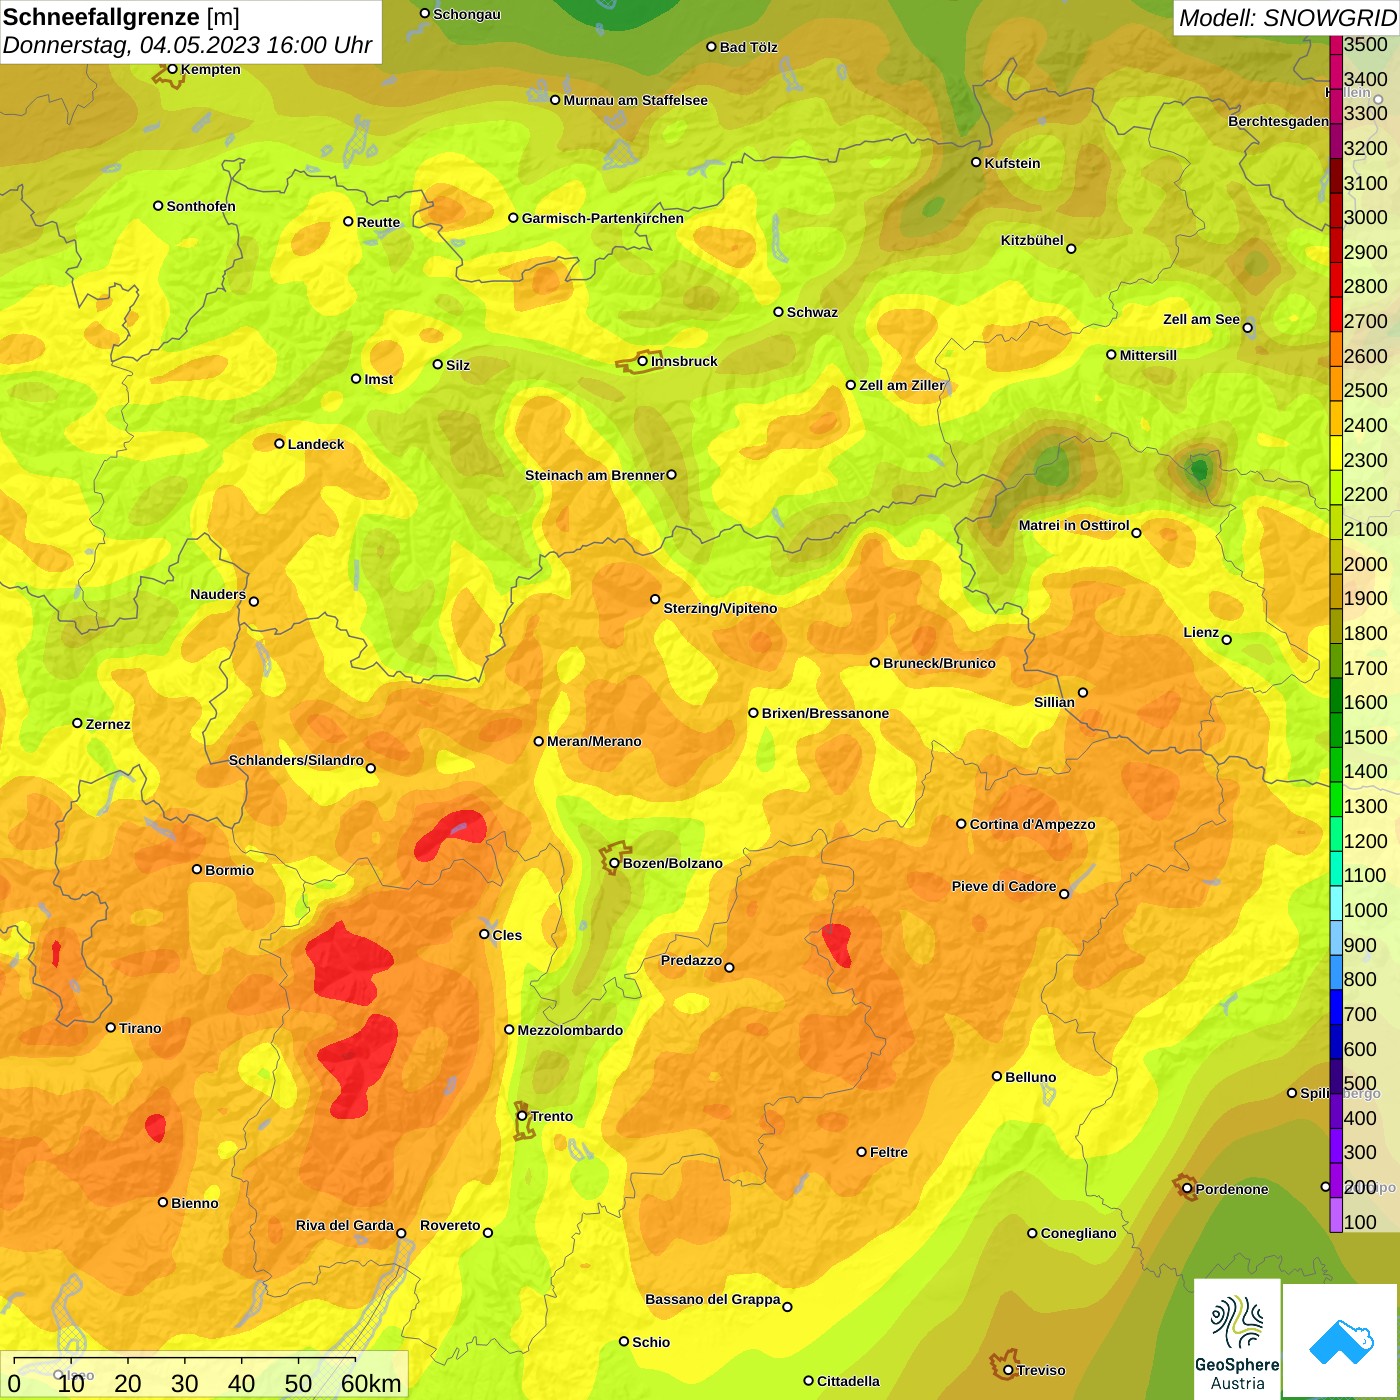Click the Pordenone city marker
Viewport: 1400px width, 1400px height.
pyautogui.click(x=1187, y=1189)
